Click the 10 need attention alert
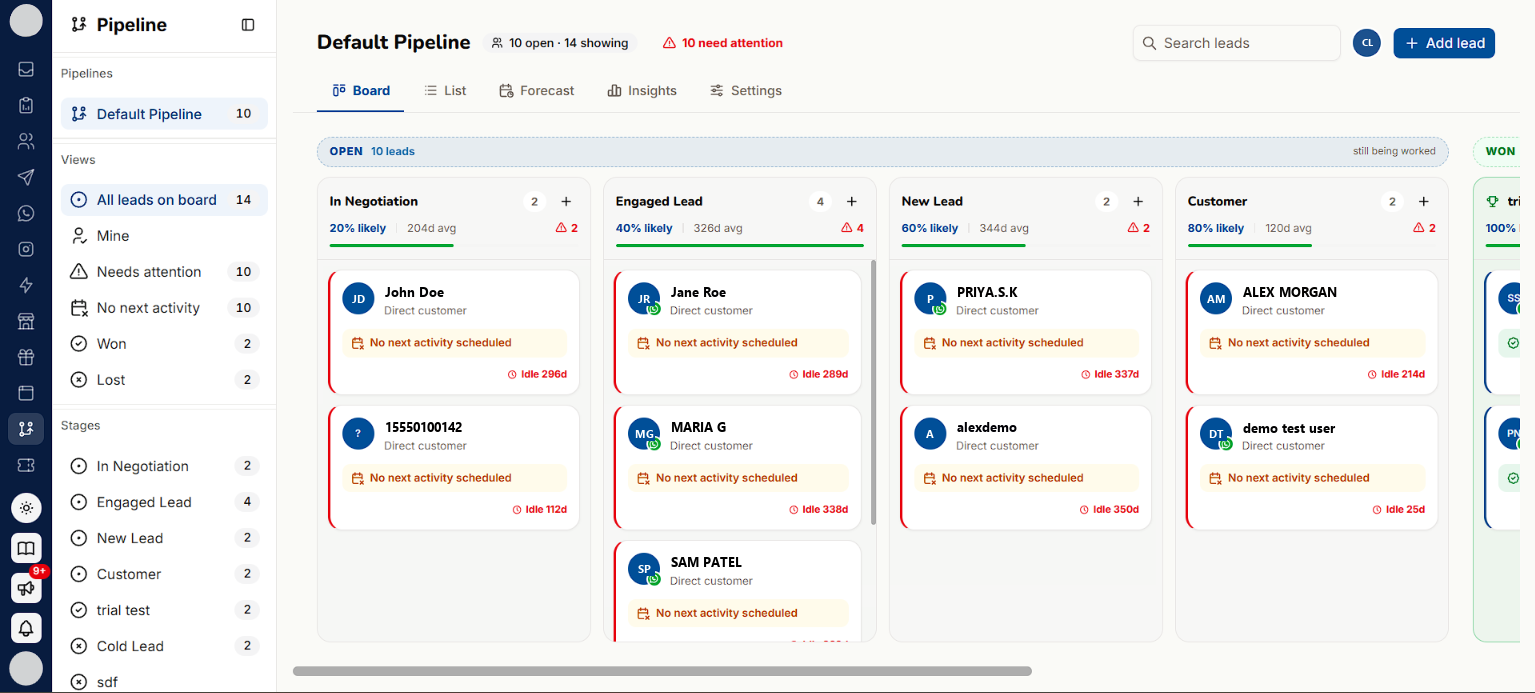 [723, 43]
